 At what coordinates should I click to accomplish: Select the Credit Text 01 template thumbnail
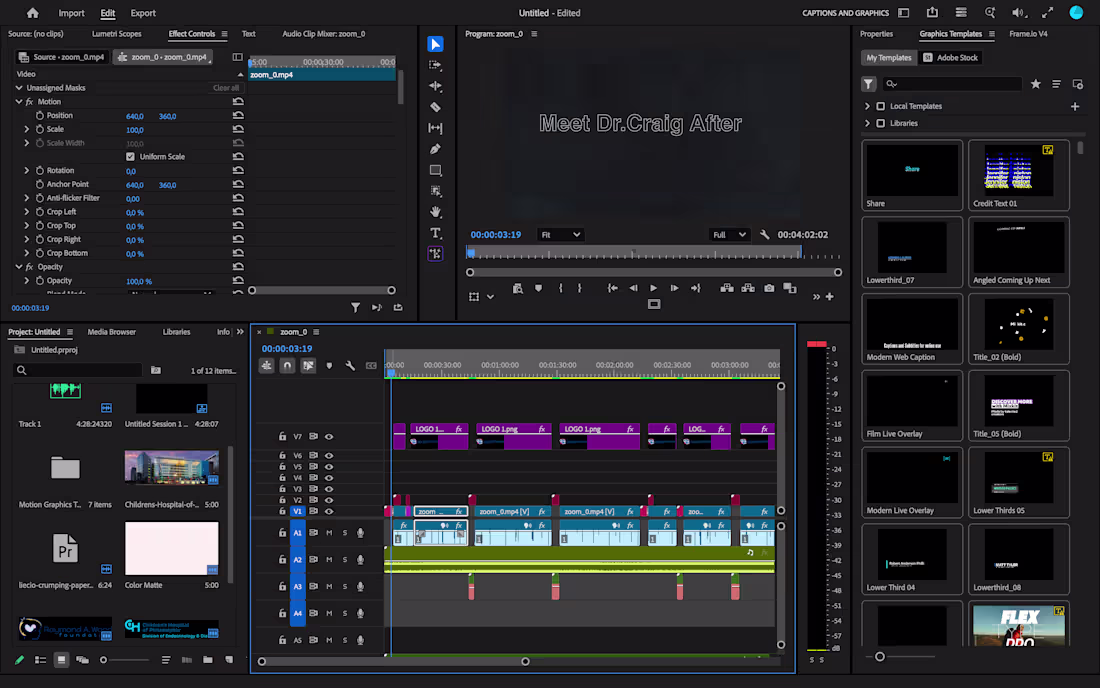(1019, 175)
